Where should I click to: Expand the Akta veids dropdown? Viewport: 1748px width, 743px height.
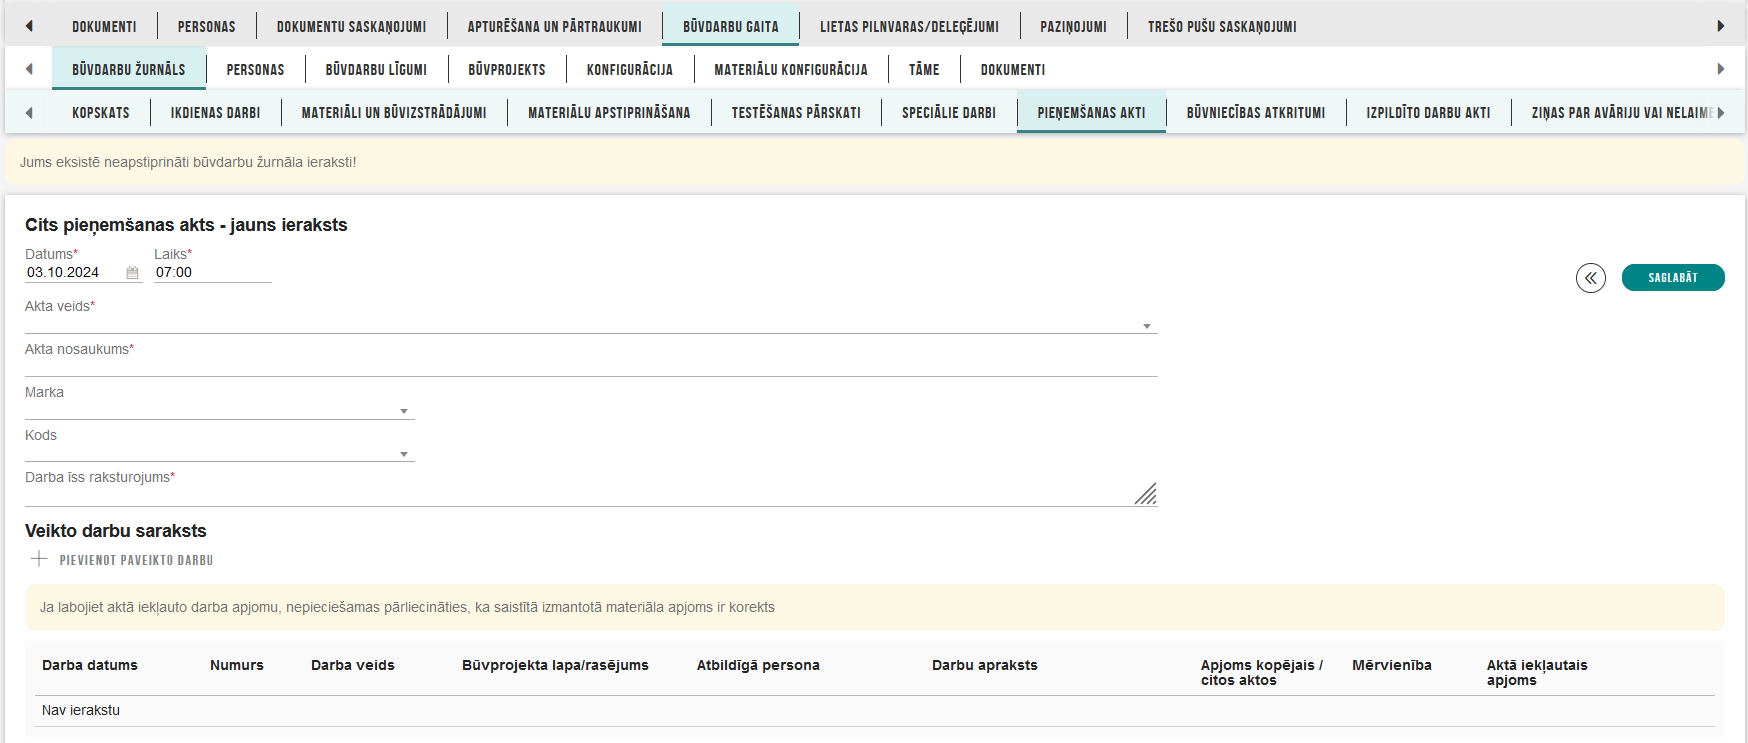coord(1147,326)
